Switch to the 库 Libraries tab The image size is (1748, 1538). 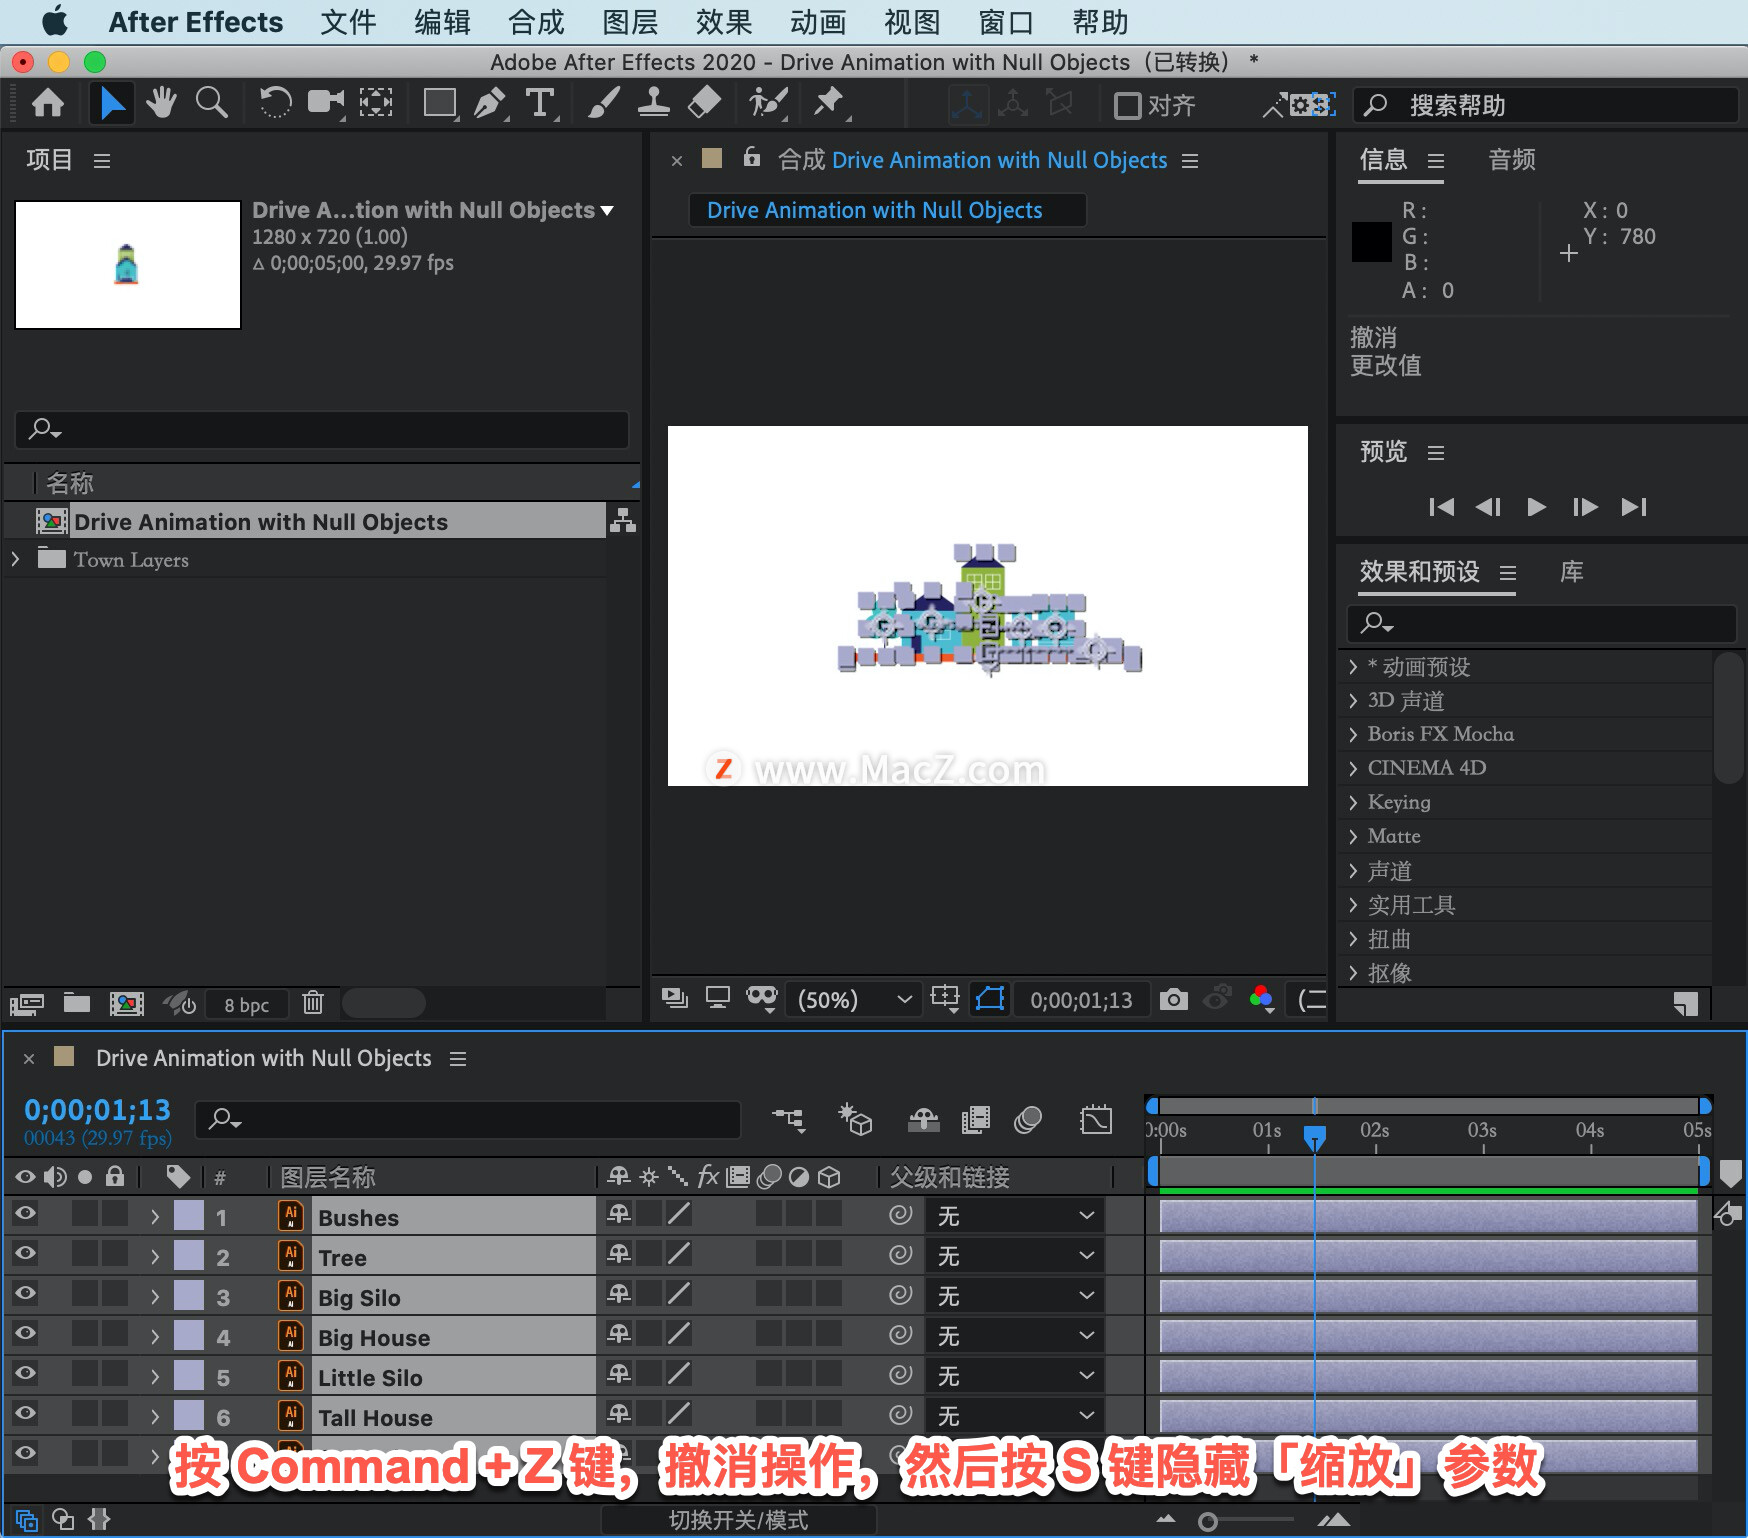tap(1571, 572)
